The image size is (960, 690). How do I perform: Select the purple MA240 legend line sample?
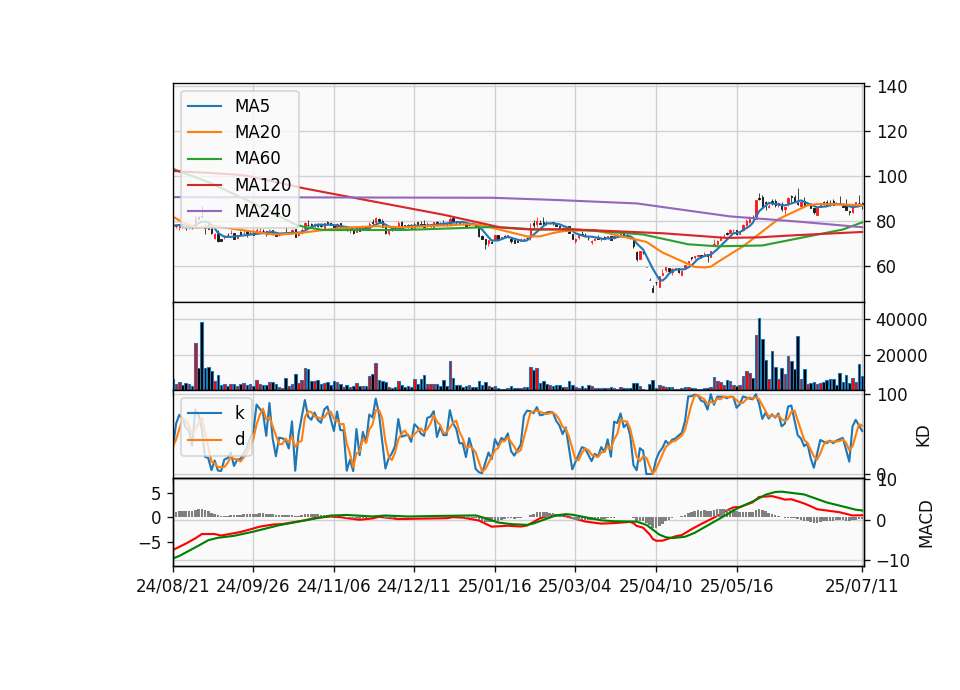pyautogui.click(x=204, y=211)
